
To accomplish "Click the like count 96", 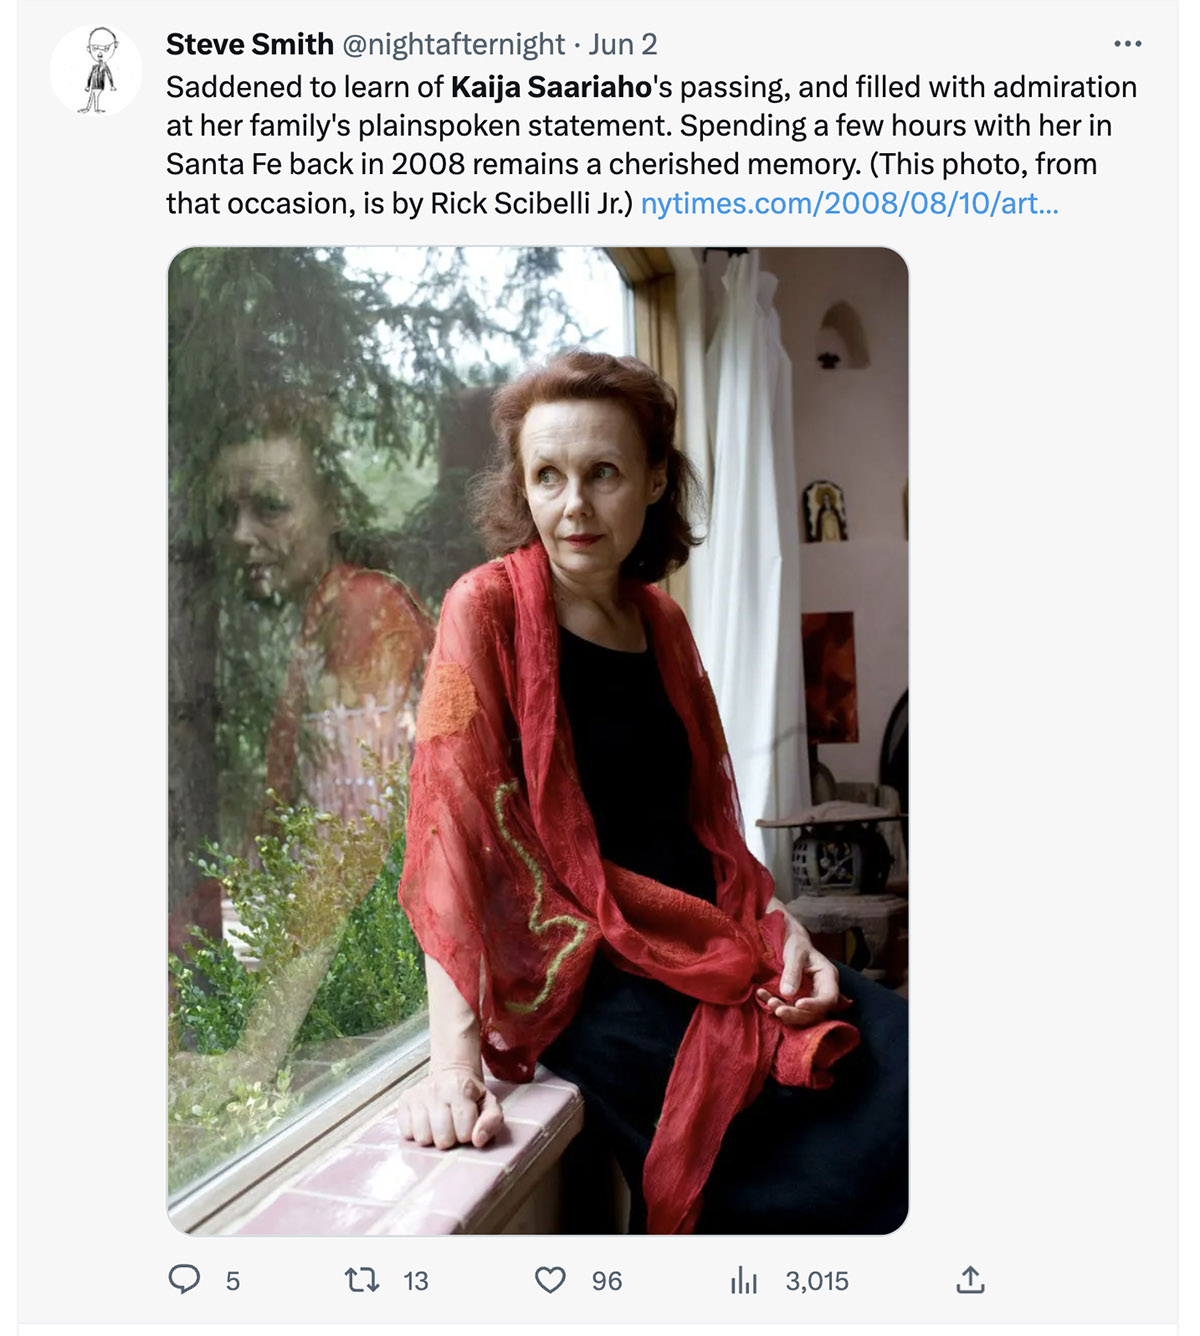I will tap(606, 1281).
